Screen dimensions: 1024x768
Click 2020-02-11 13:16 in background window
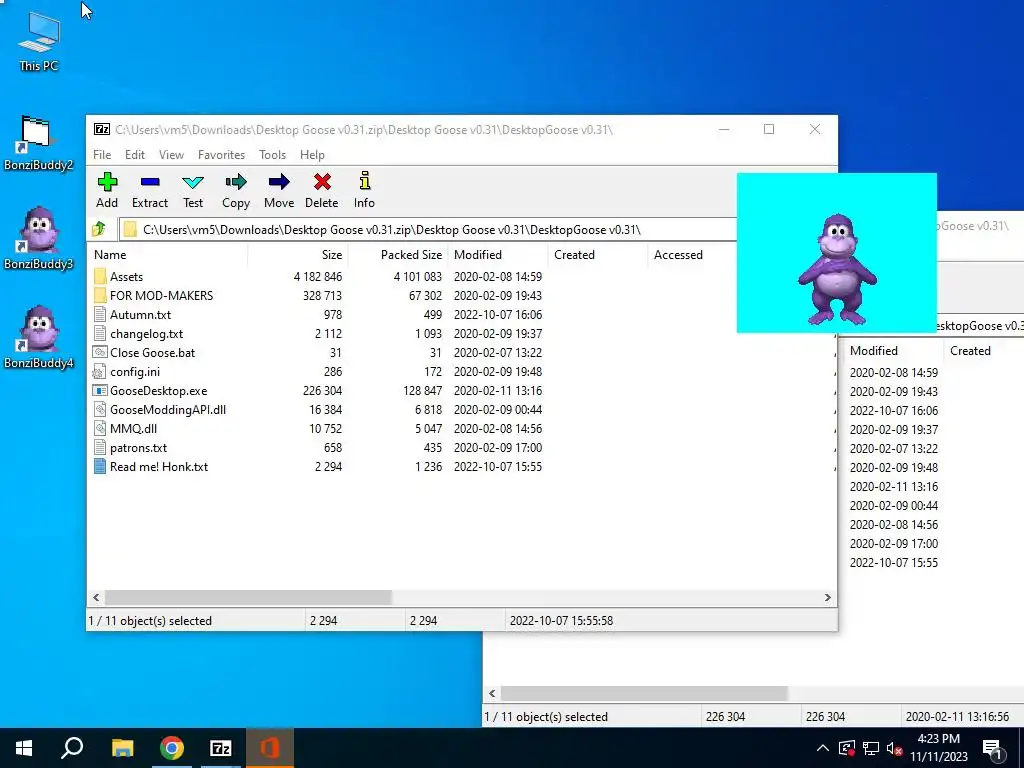click(893, 487)
